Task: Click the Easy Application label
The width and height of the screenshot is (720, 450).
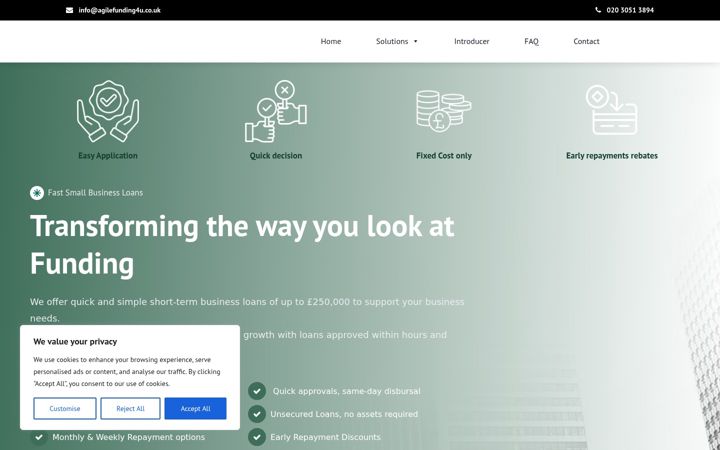Action: click(x=108, y=156)
